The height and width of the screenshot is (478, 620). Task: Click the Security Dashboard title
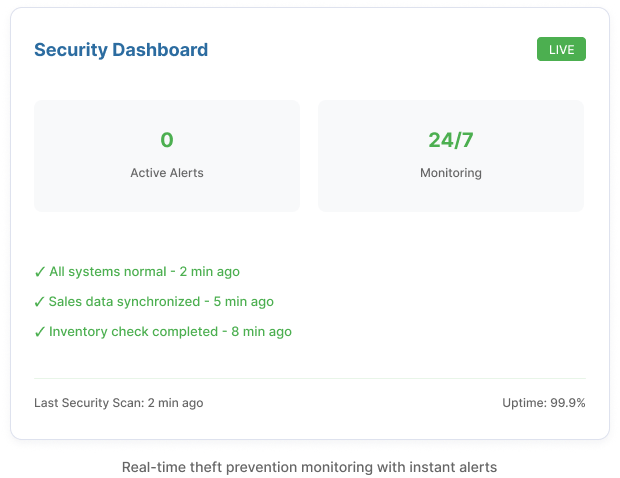pos(121,50)
